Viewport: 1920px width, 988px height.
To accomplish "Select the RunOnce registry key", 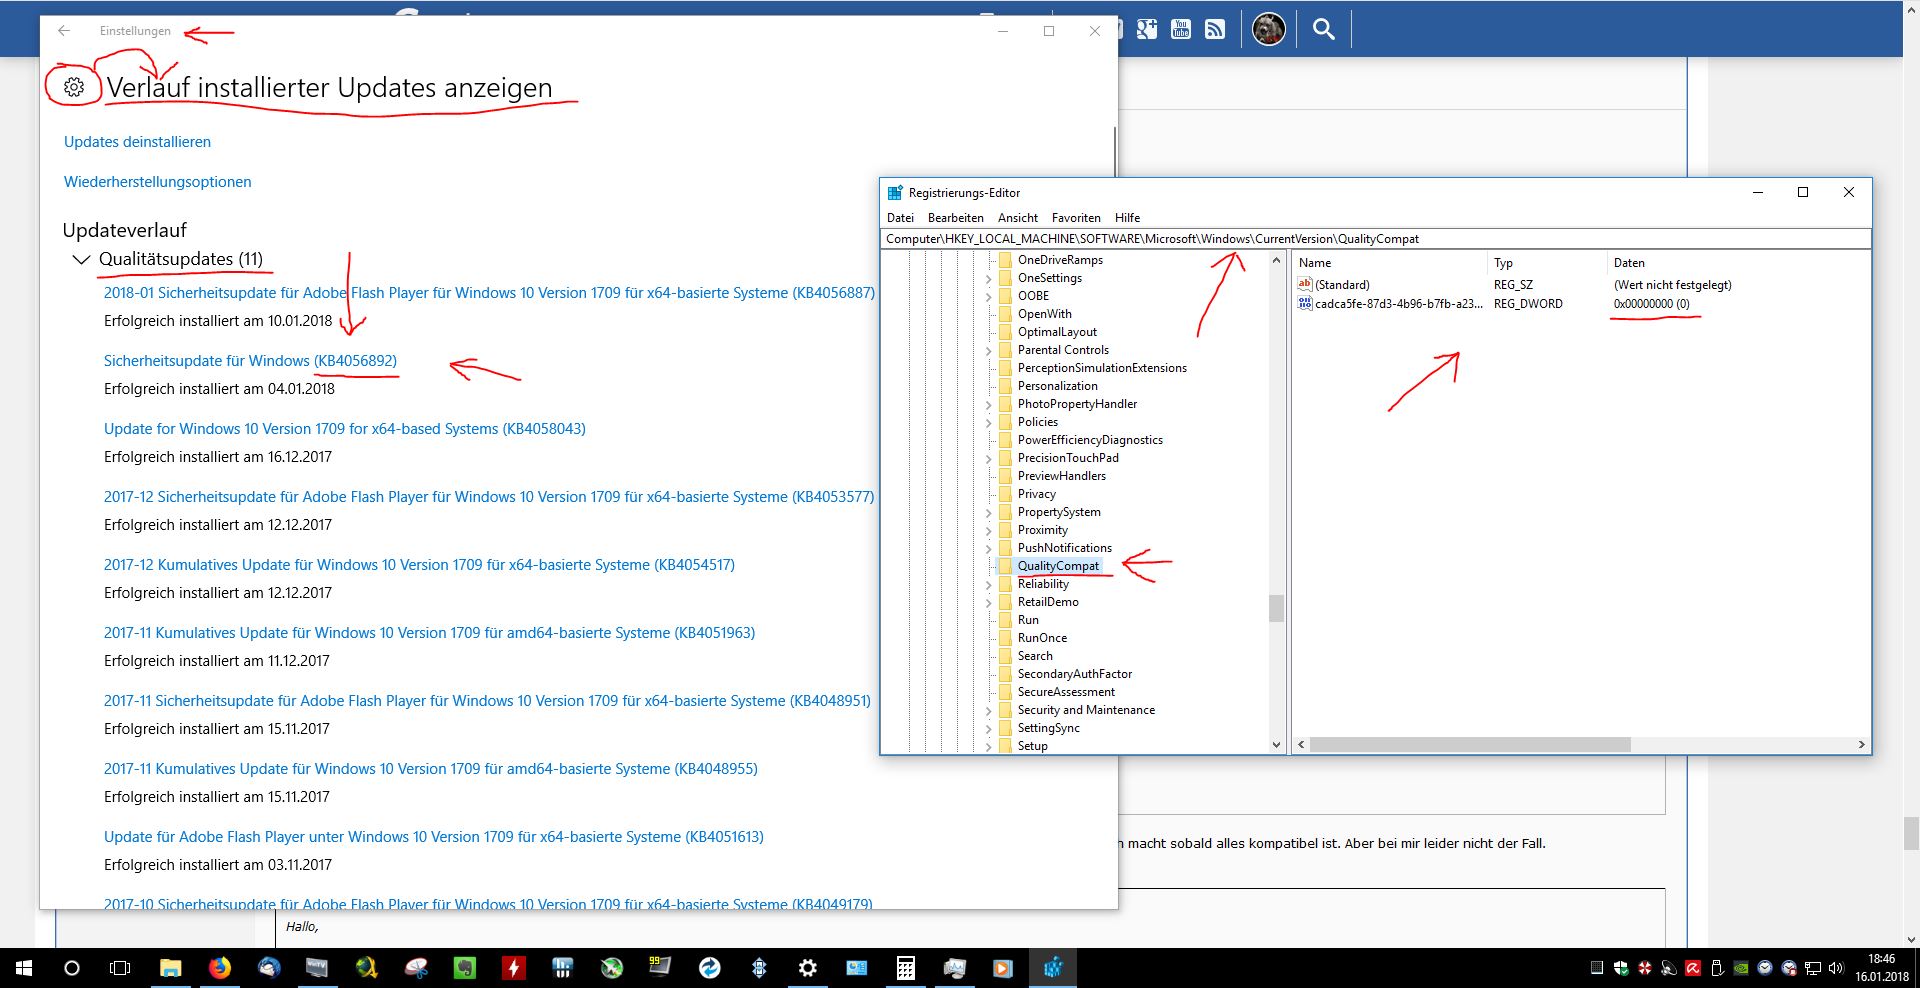I will [x=1042, y=638].
